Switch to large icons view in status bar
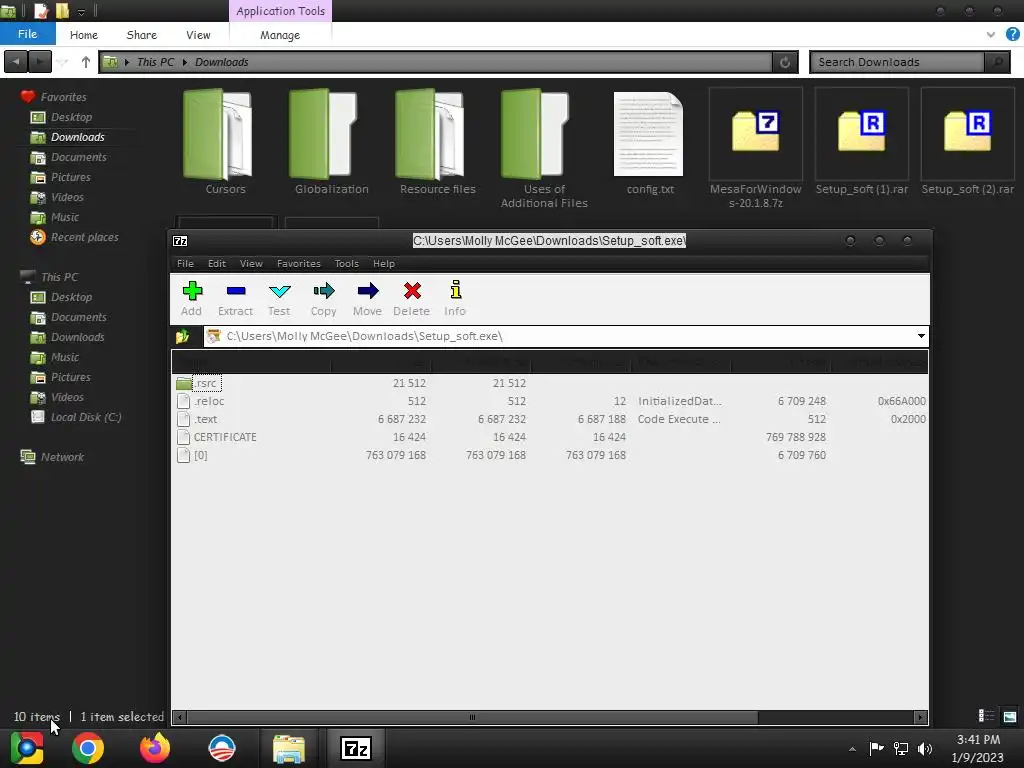 (x=1010, y=716)
